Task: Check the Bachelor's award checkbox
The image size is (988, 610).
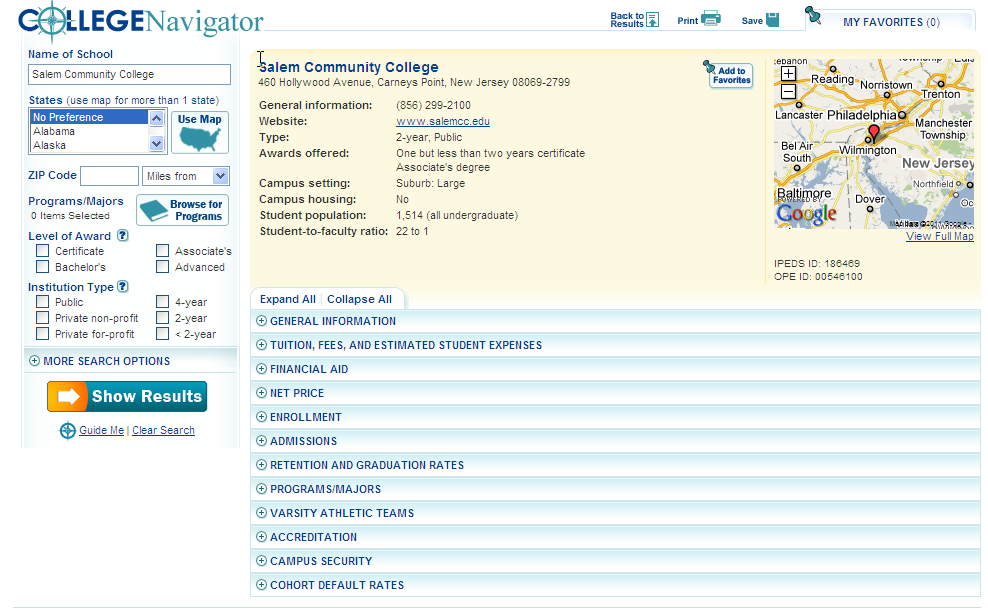Action: coord(42,267)
